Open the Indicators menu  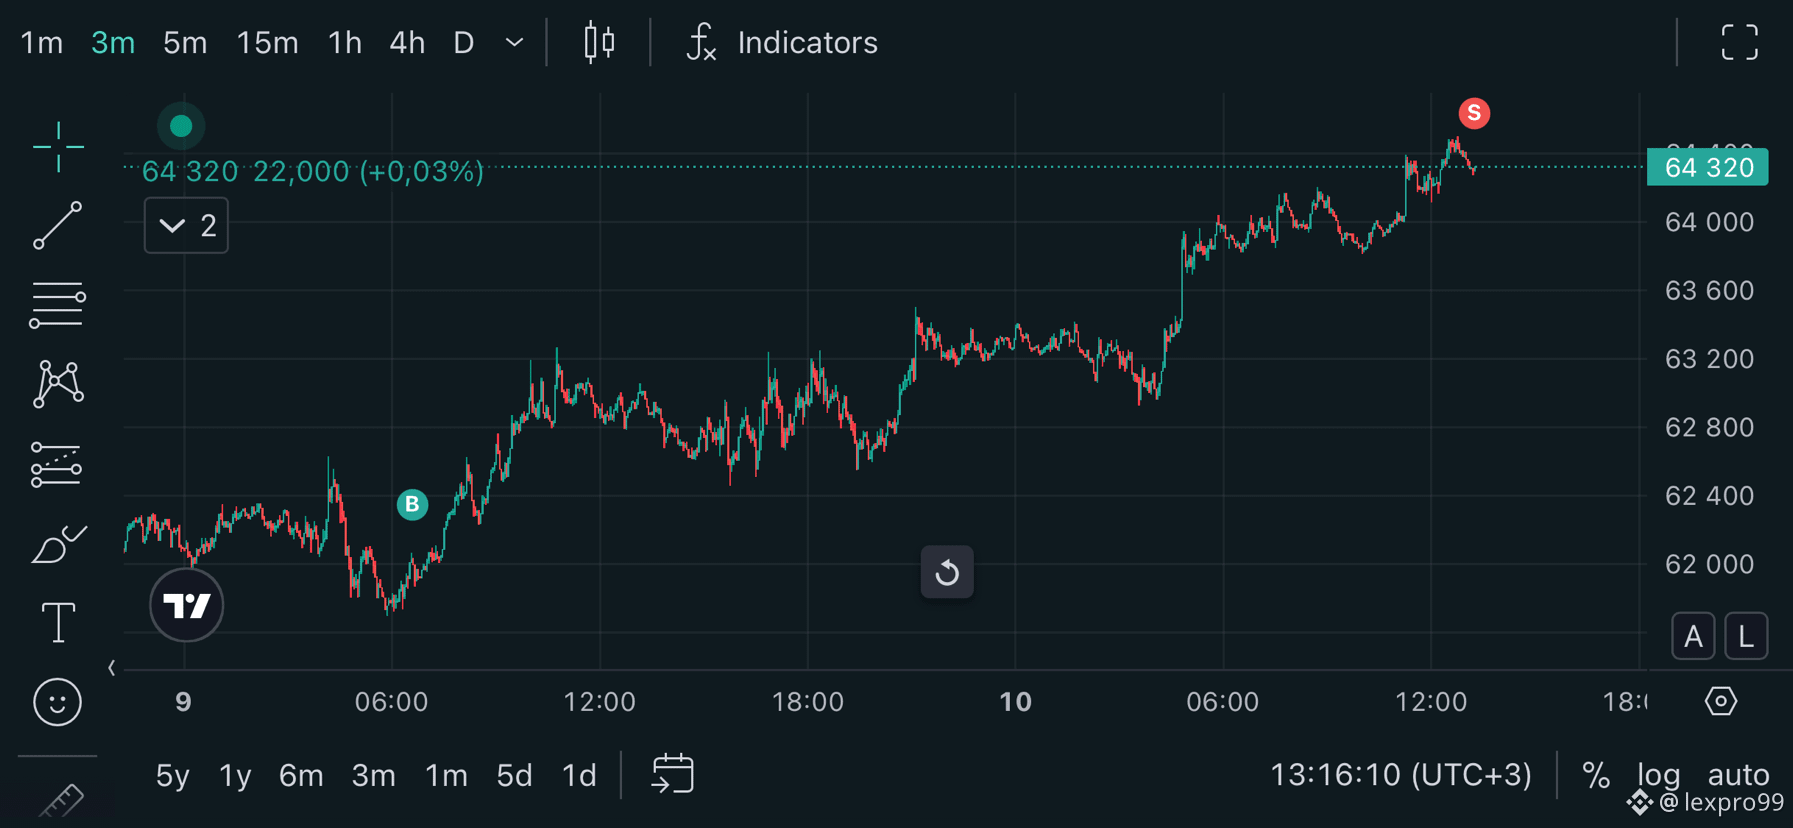click(807, 43)
